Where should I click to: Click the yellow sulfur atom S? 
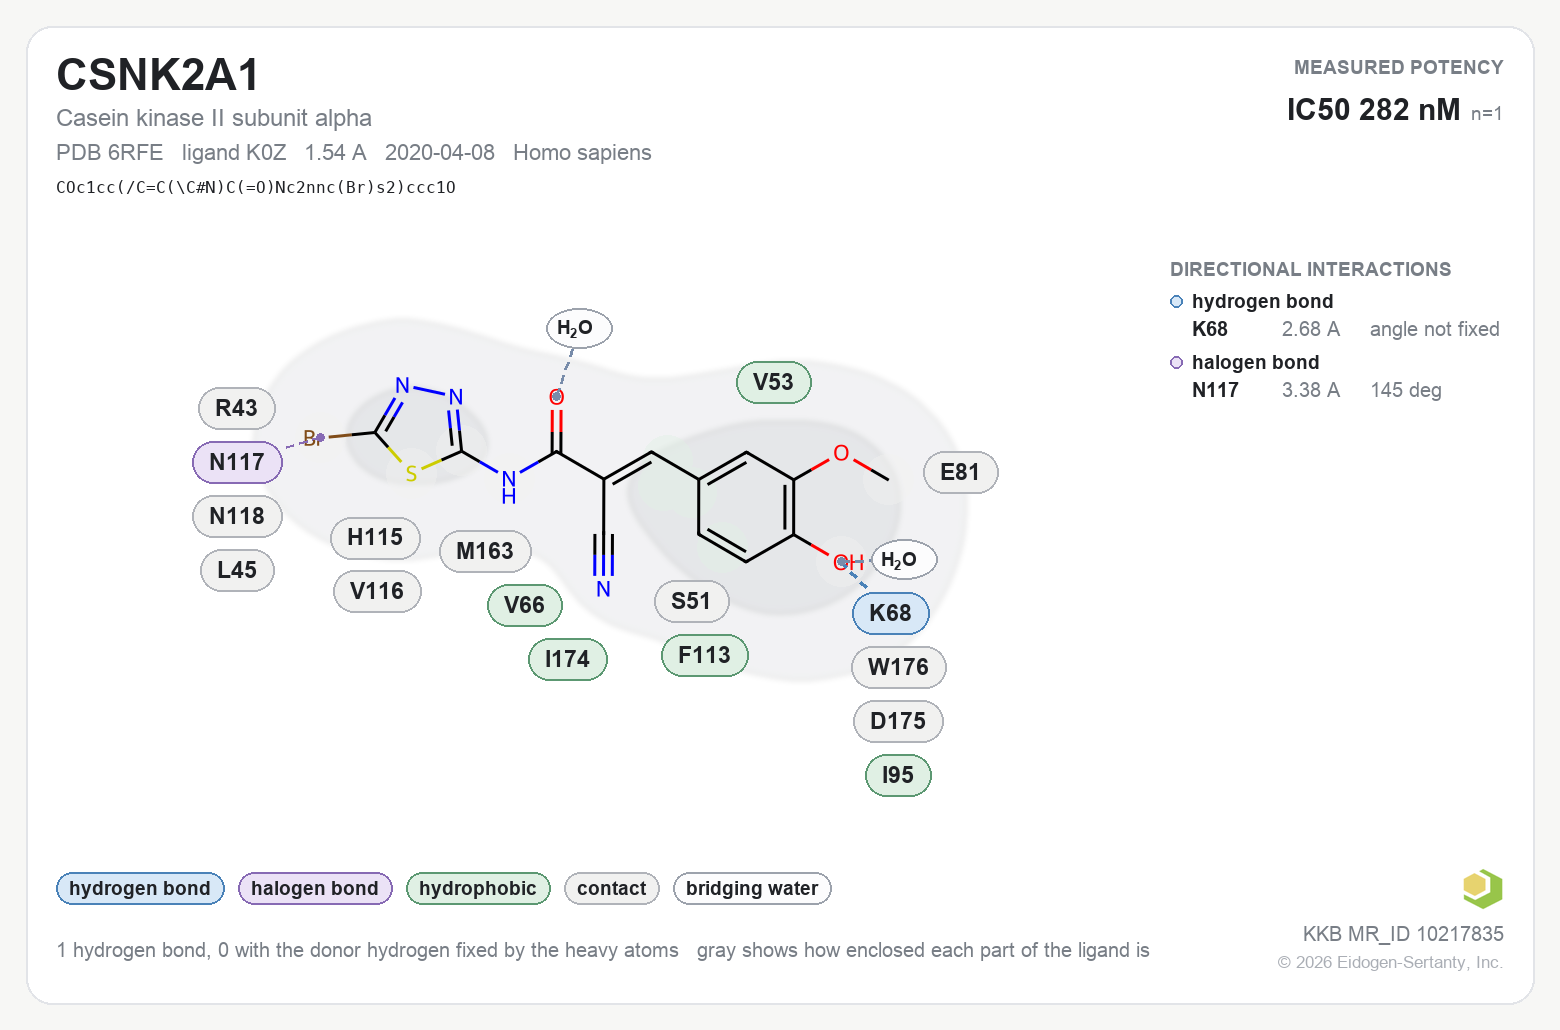pos(411,474)
